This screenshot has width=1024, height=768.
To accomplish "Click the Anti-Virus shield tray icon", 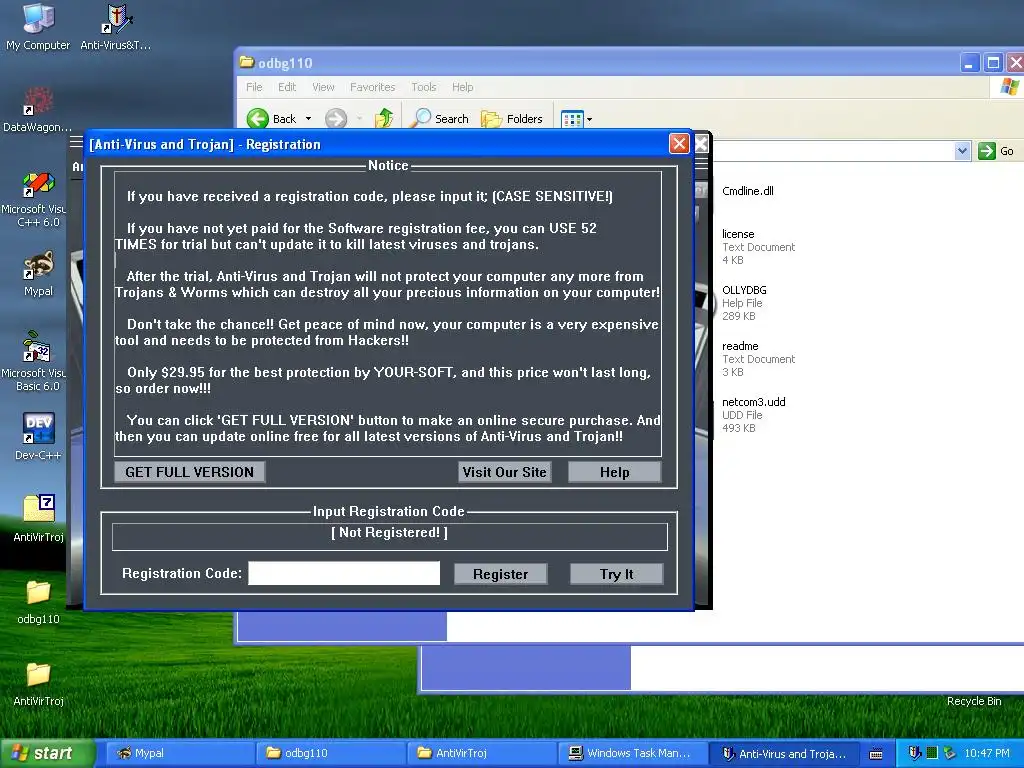I will click(x=914, y=753).
